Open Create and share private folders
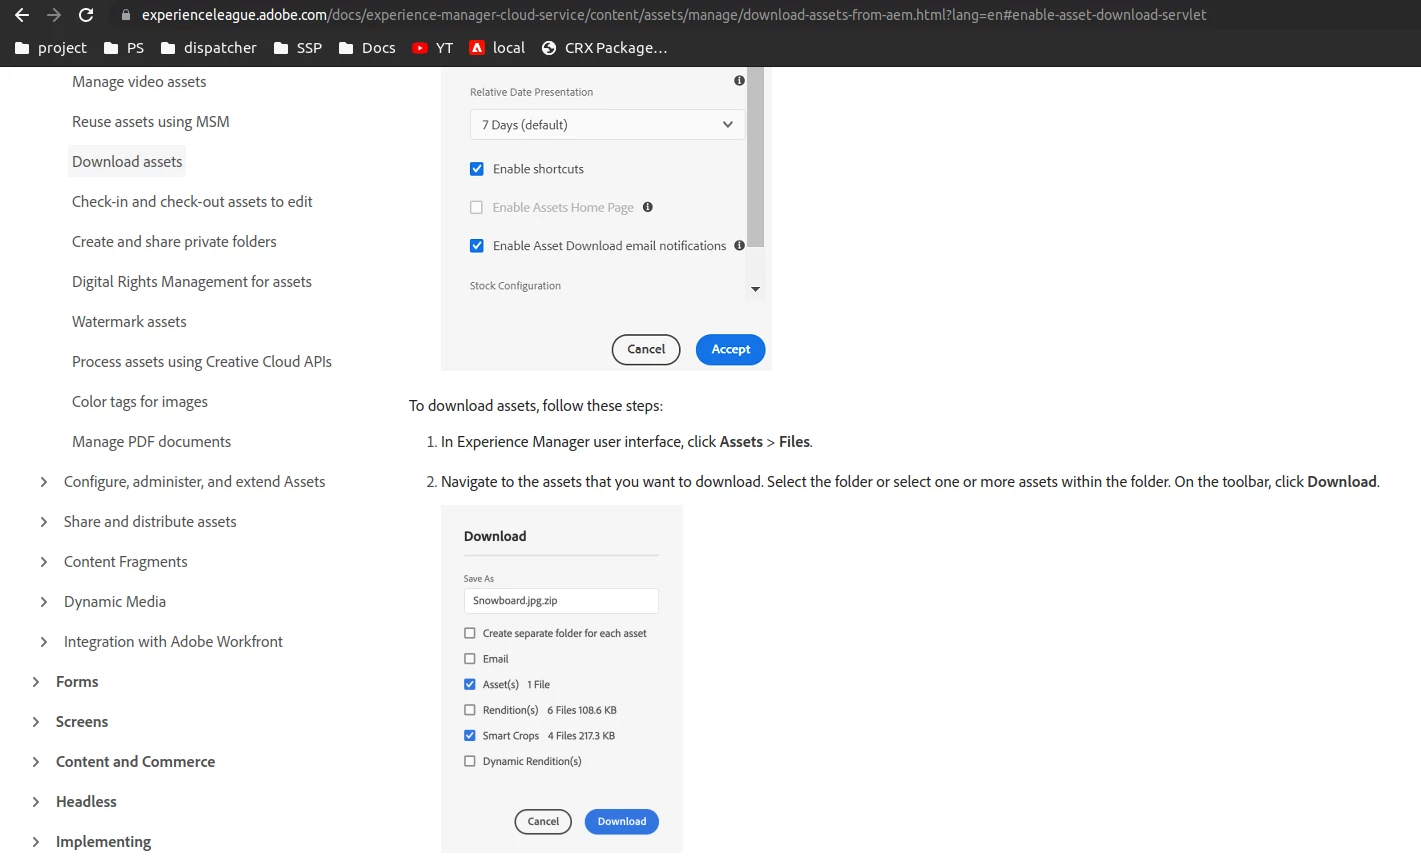This screenshot has height=866, width=1421. pyautogui.click(x=174, y=242)
